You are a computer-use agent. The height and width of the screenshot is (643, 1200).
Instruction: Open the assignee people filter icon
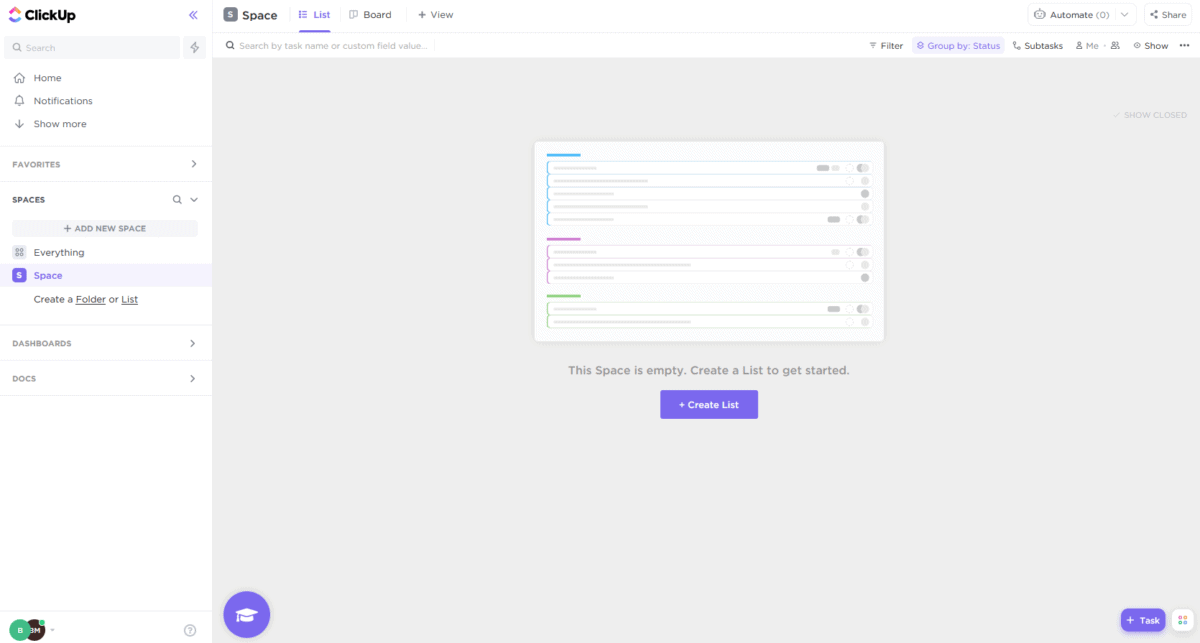tap(1115, 45)
